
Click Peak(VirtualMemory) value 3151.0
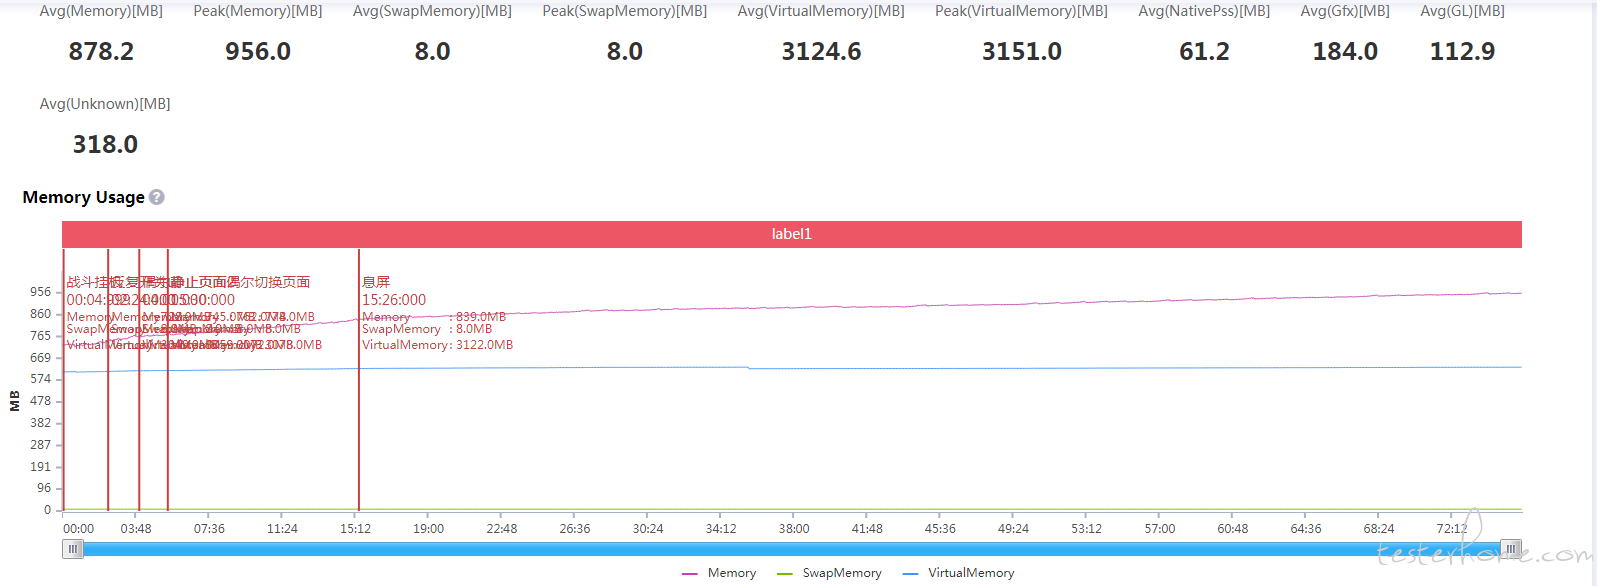click(1022, 52)
